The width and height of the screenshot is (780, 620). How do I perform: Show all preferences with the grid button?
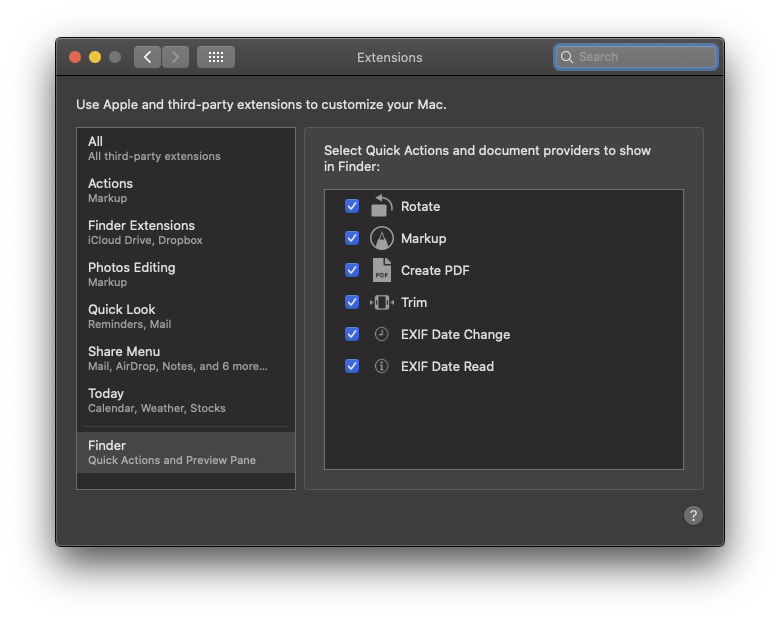click(216, 57)
